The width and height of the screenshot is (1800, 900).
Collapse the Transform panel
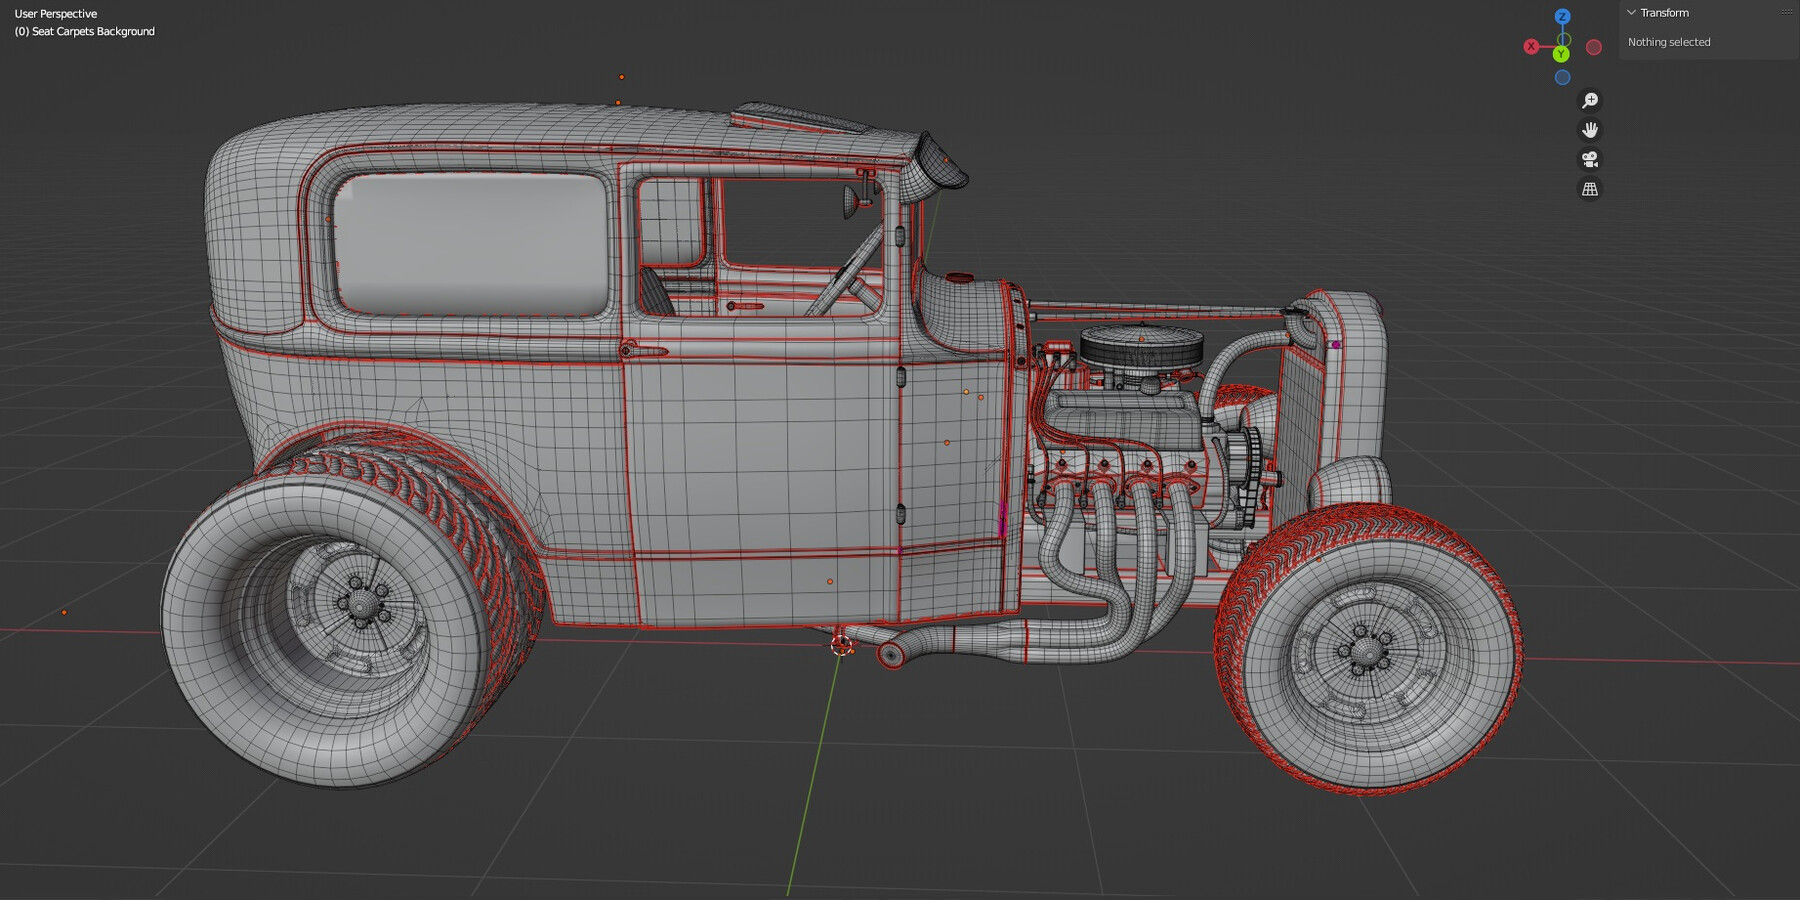coord(1630,13)
